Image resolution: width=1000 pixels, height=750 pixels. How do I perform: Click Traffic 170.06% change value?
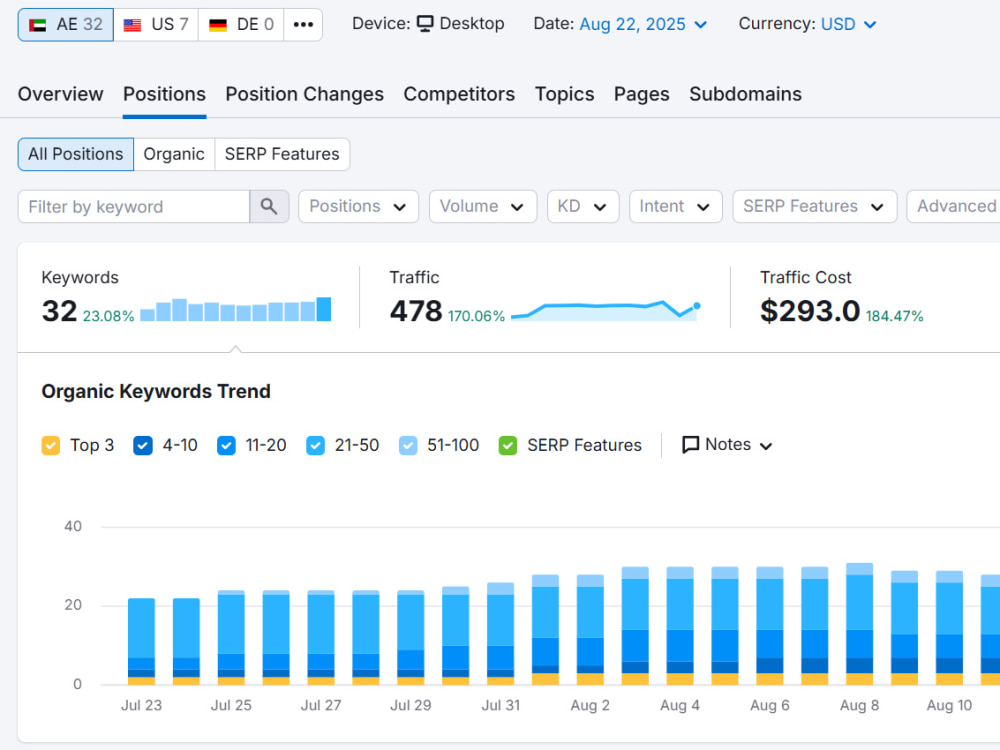point(476,316)
